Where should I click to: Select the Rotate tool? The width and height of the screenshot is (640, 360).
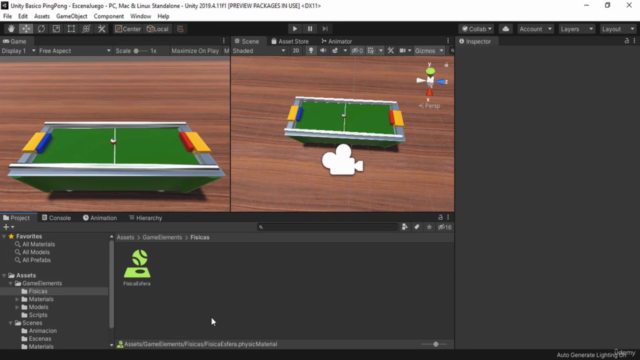click(x=41, y=29)
